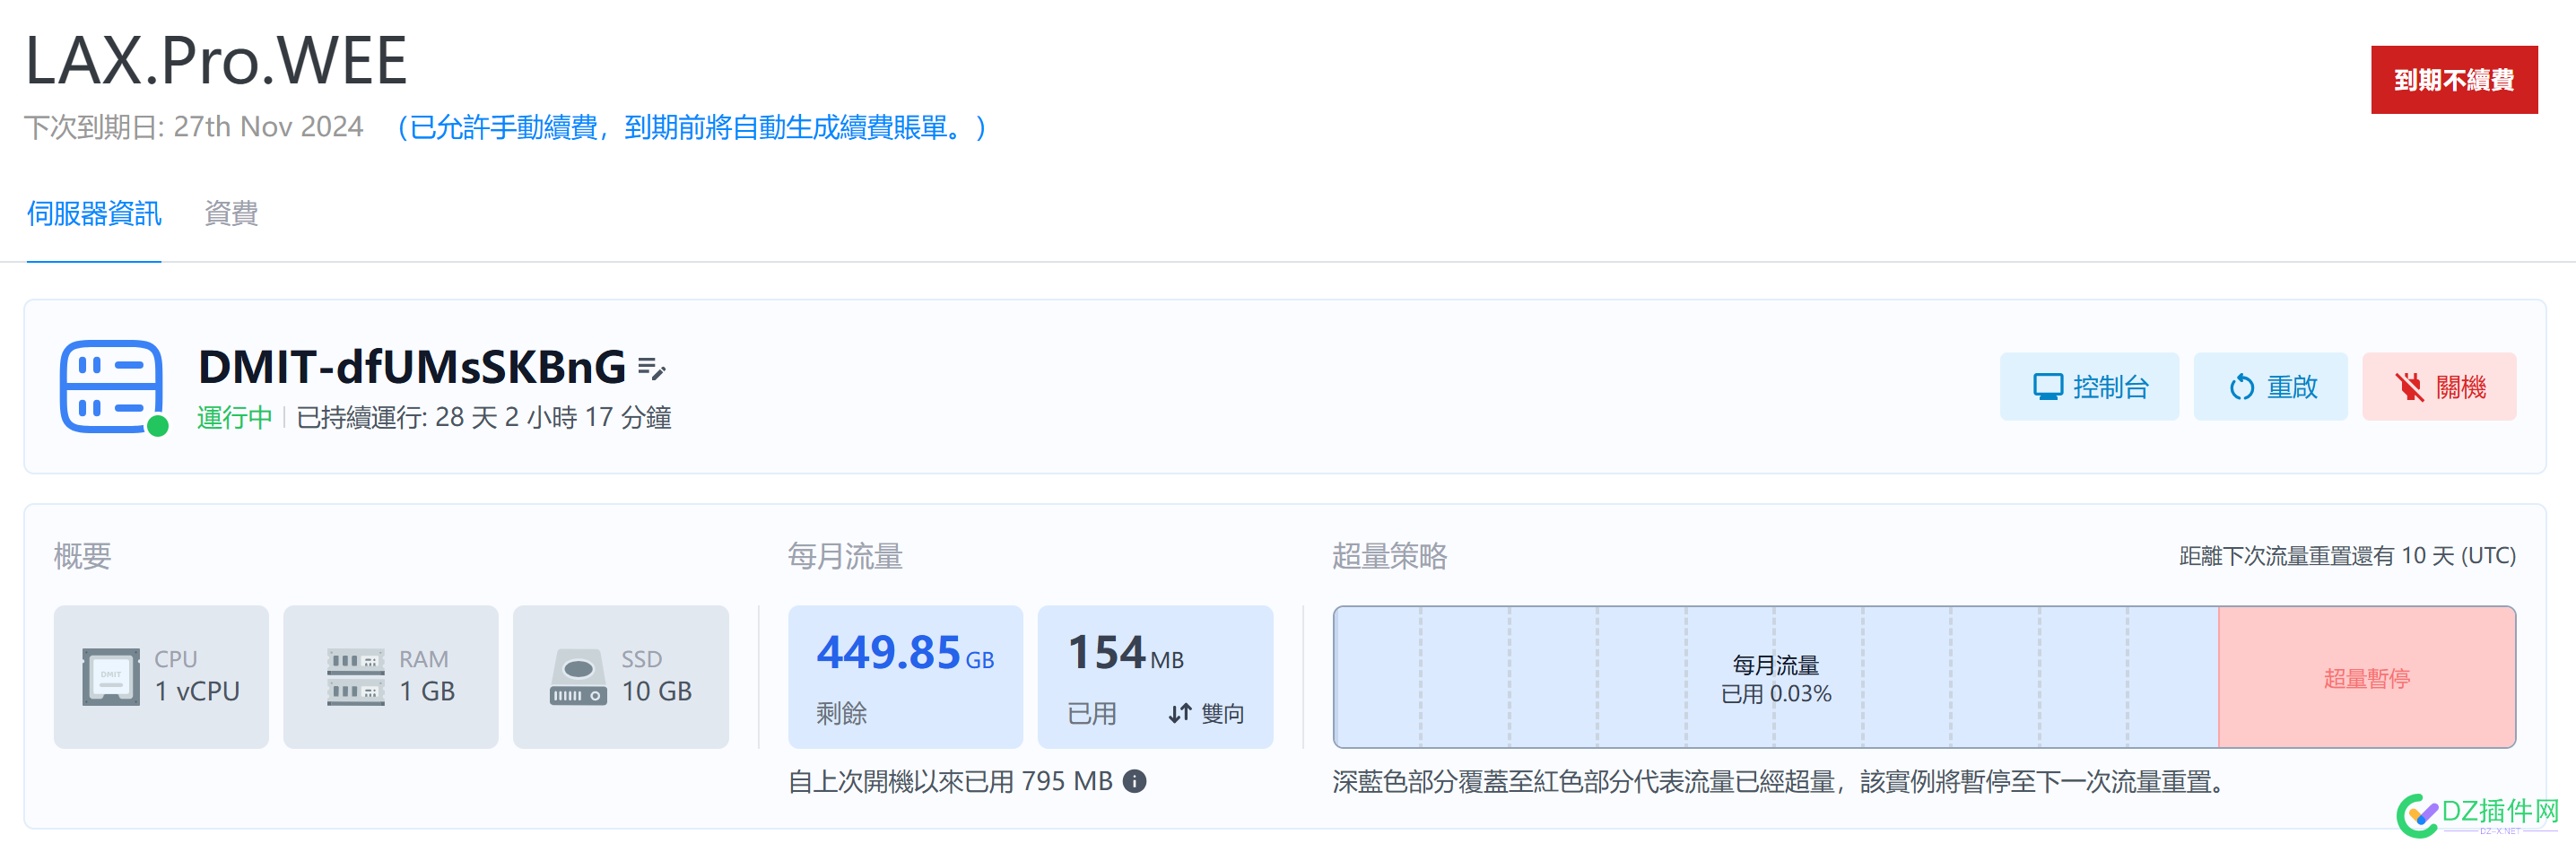Click the 自上次開機以來已用 795 MB text
2576x852 pixels.
click(950, 781)
